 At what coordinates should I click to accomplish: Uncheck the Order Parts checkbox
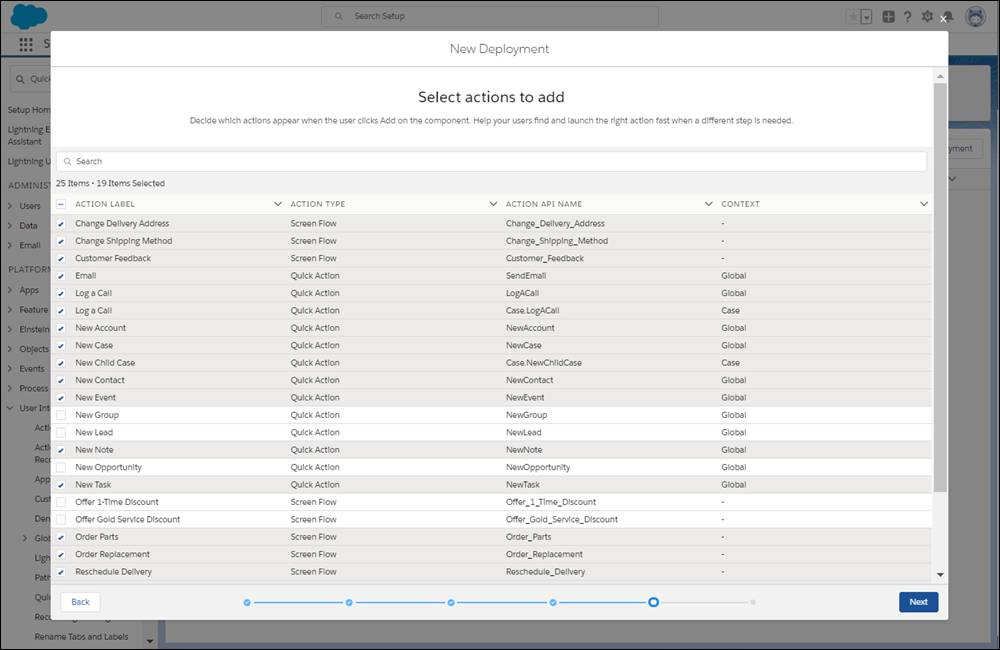[x=61, y=537]
